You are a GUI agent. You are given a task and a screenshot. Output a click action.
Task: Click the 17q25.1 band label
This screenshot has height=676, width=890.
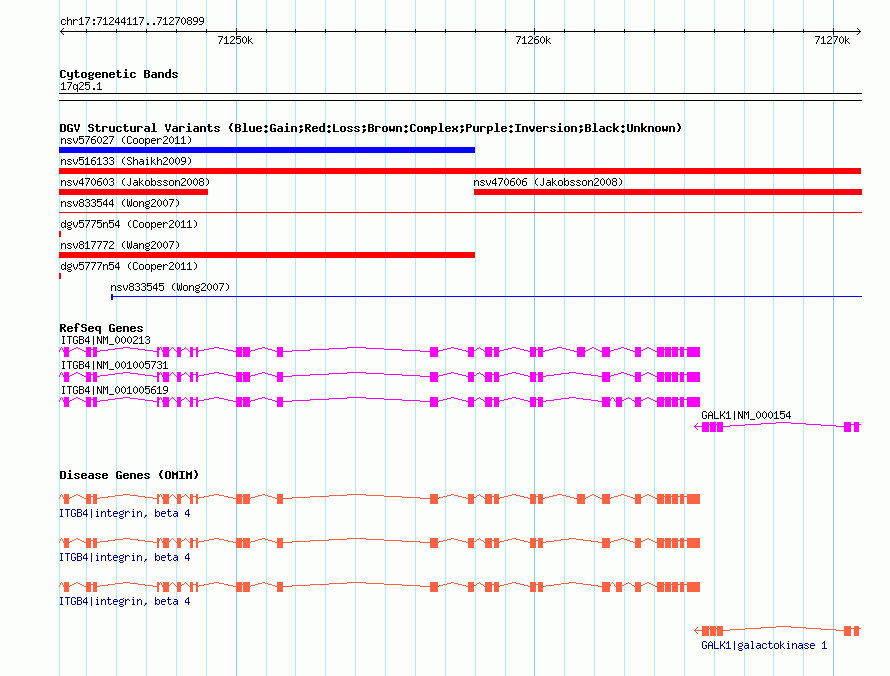point(81,86)
